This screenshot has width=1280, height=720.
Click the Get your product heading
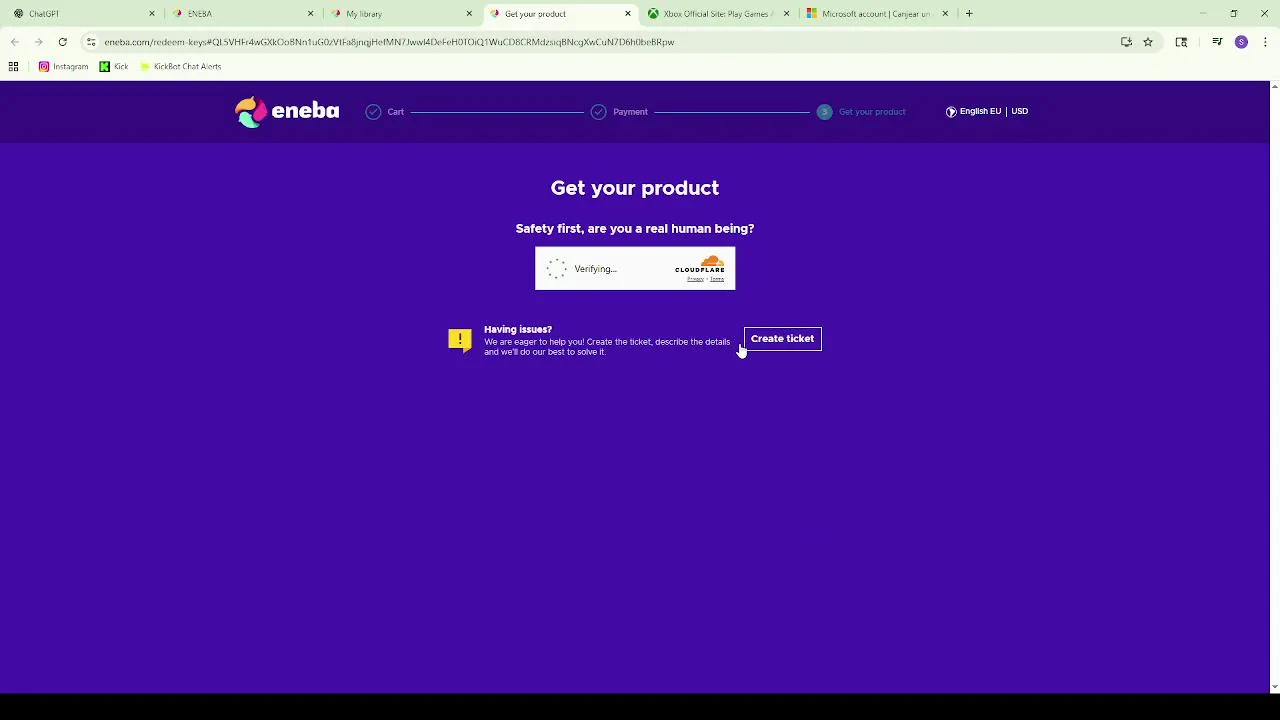[x=635, y=188]
